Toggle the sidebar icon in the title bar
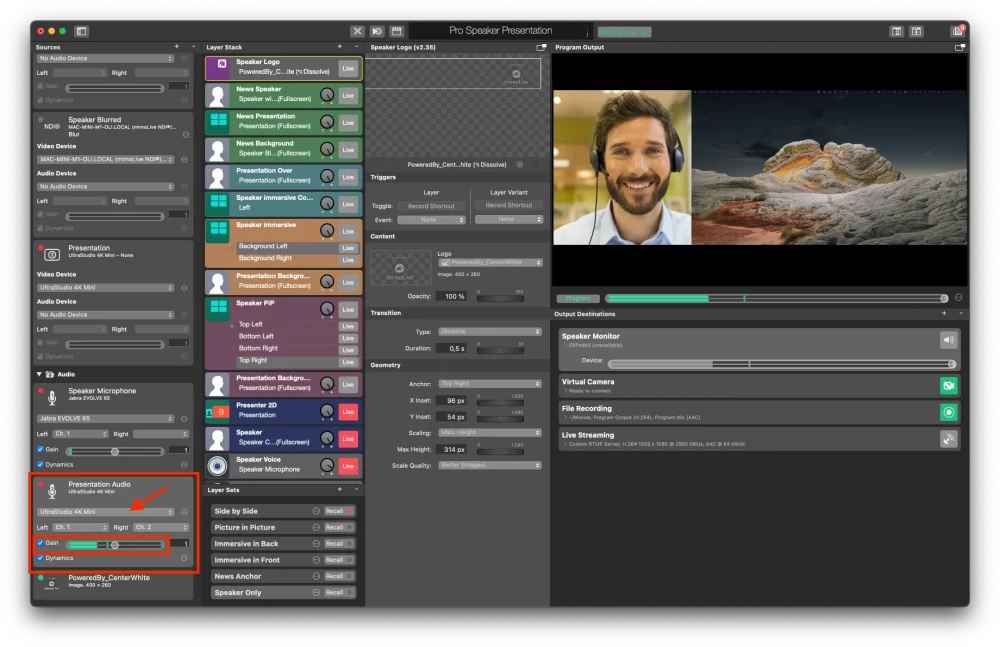This screenshot has height=647, width=1000. coord(81,31)
